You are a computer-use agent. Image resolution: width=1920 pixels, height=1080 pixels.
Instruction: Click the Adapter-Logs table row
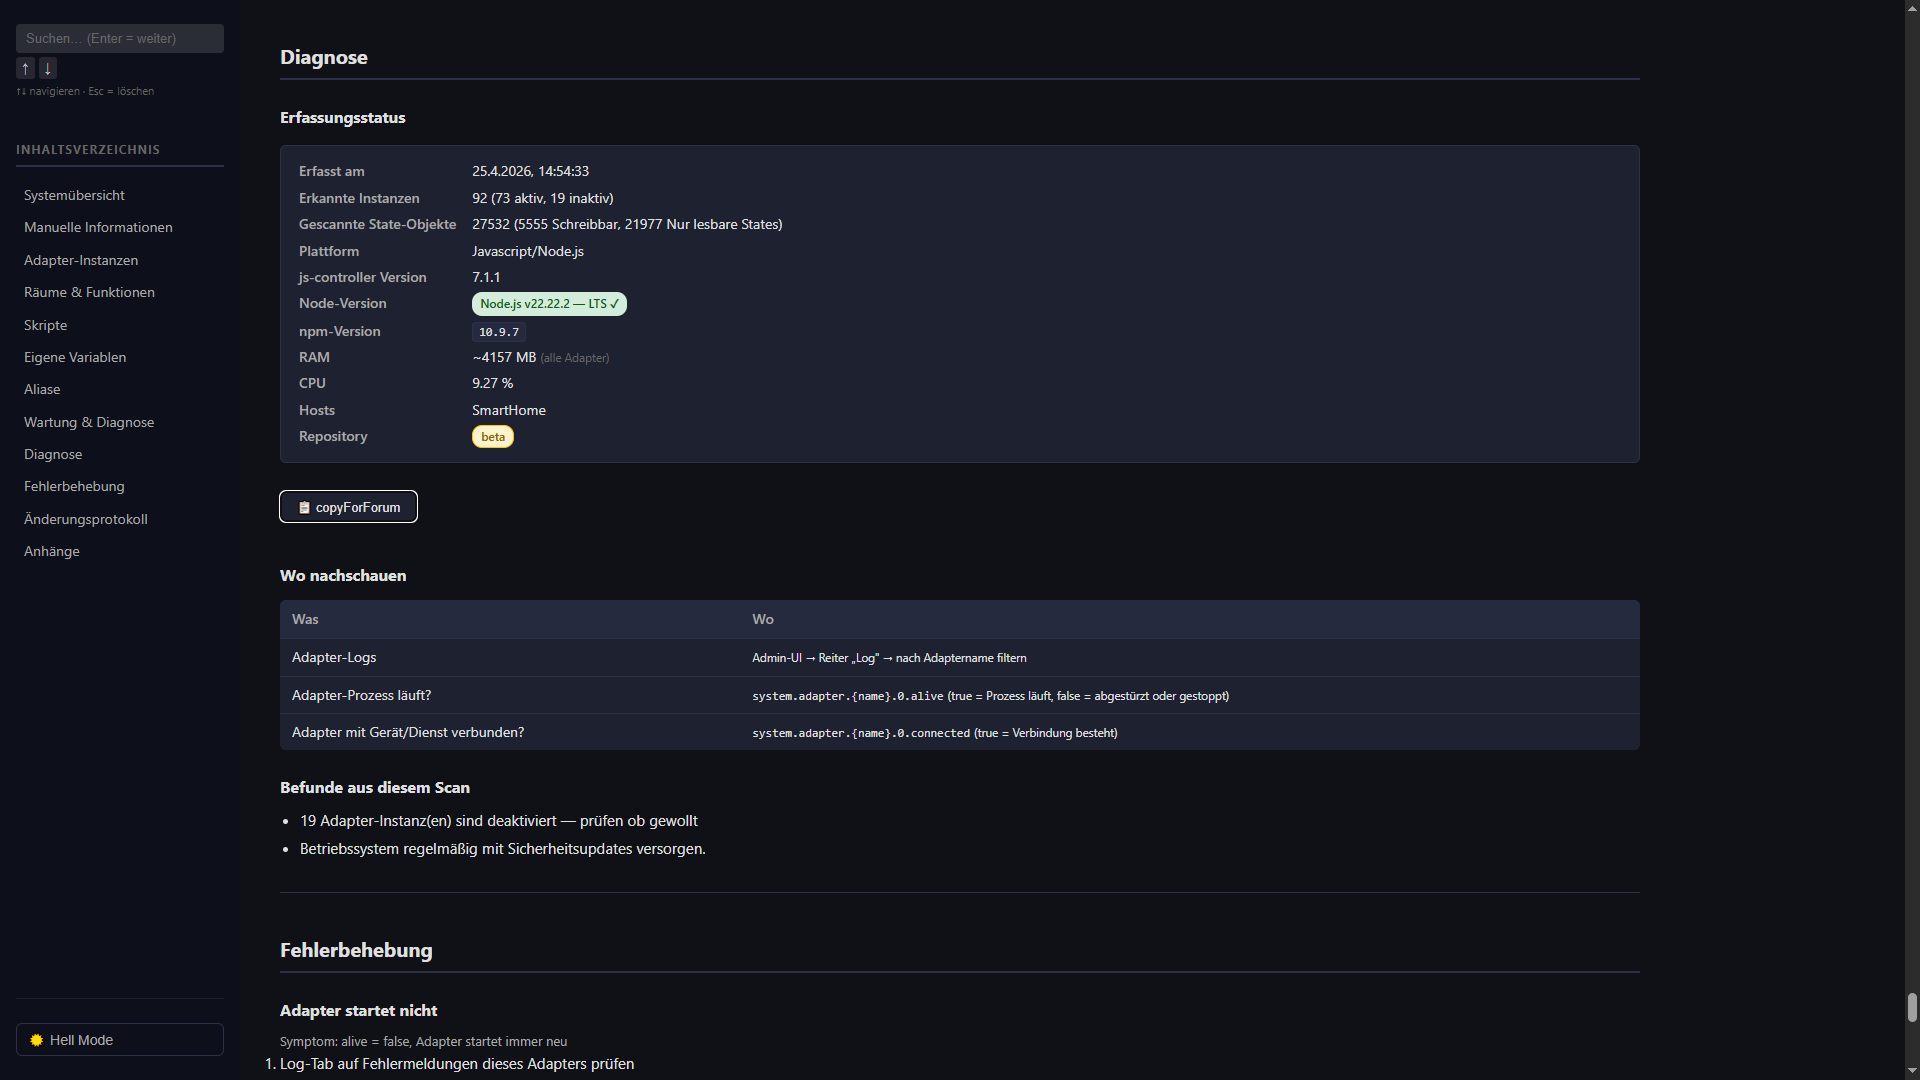(x=960, y=657)
